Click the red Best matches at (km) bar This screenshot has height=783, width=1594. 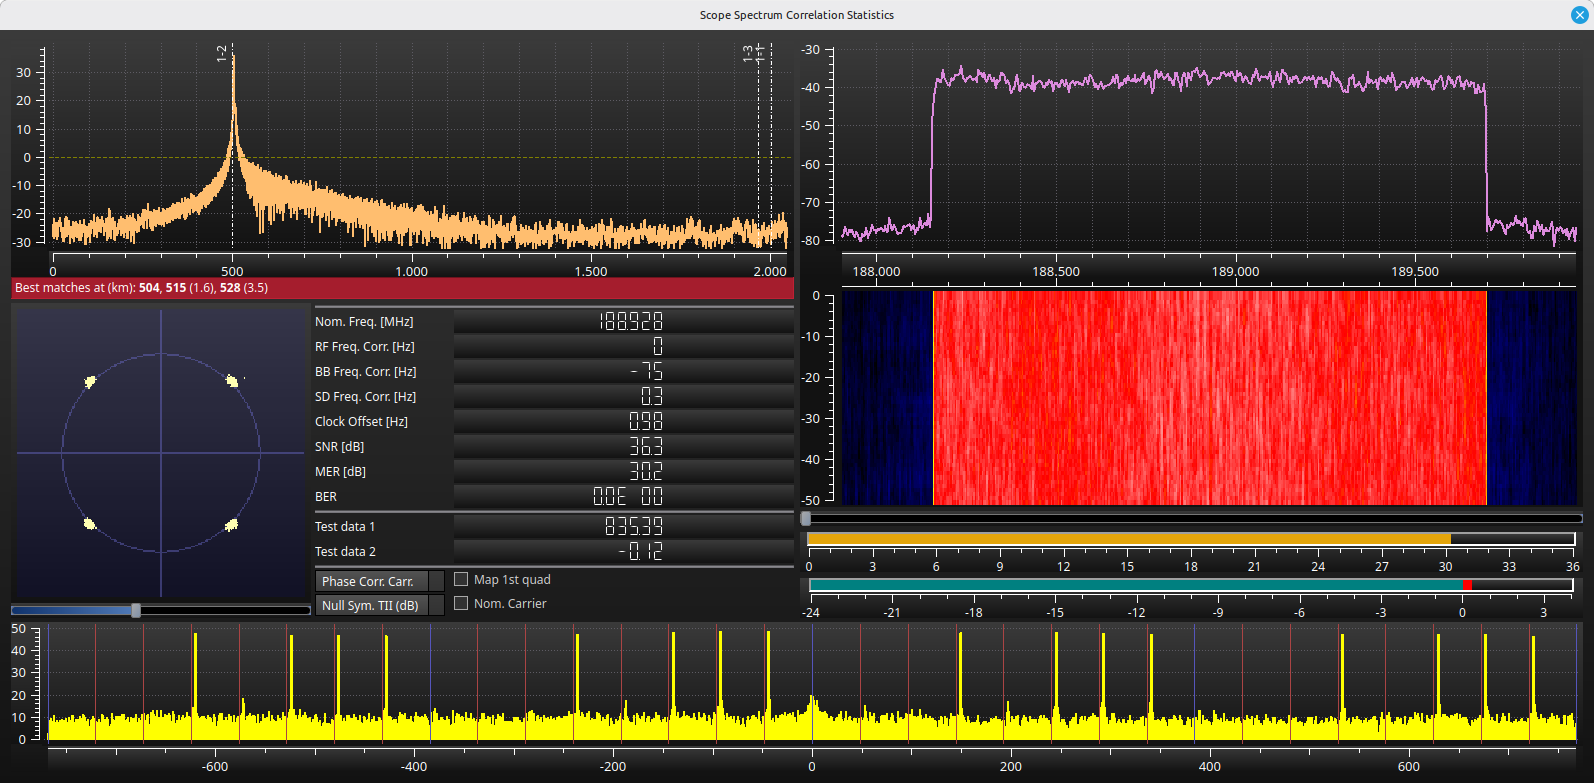tap(402, 288)
